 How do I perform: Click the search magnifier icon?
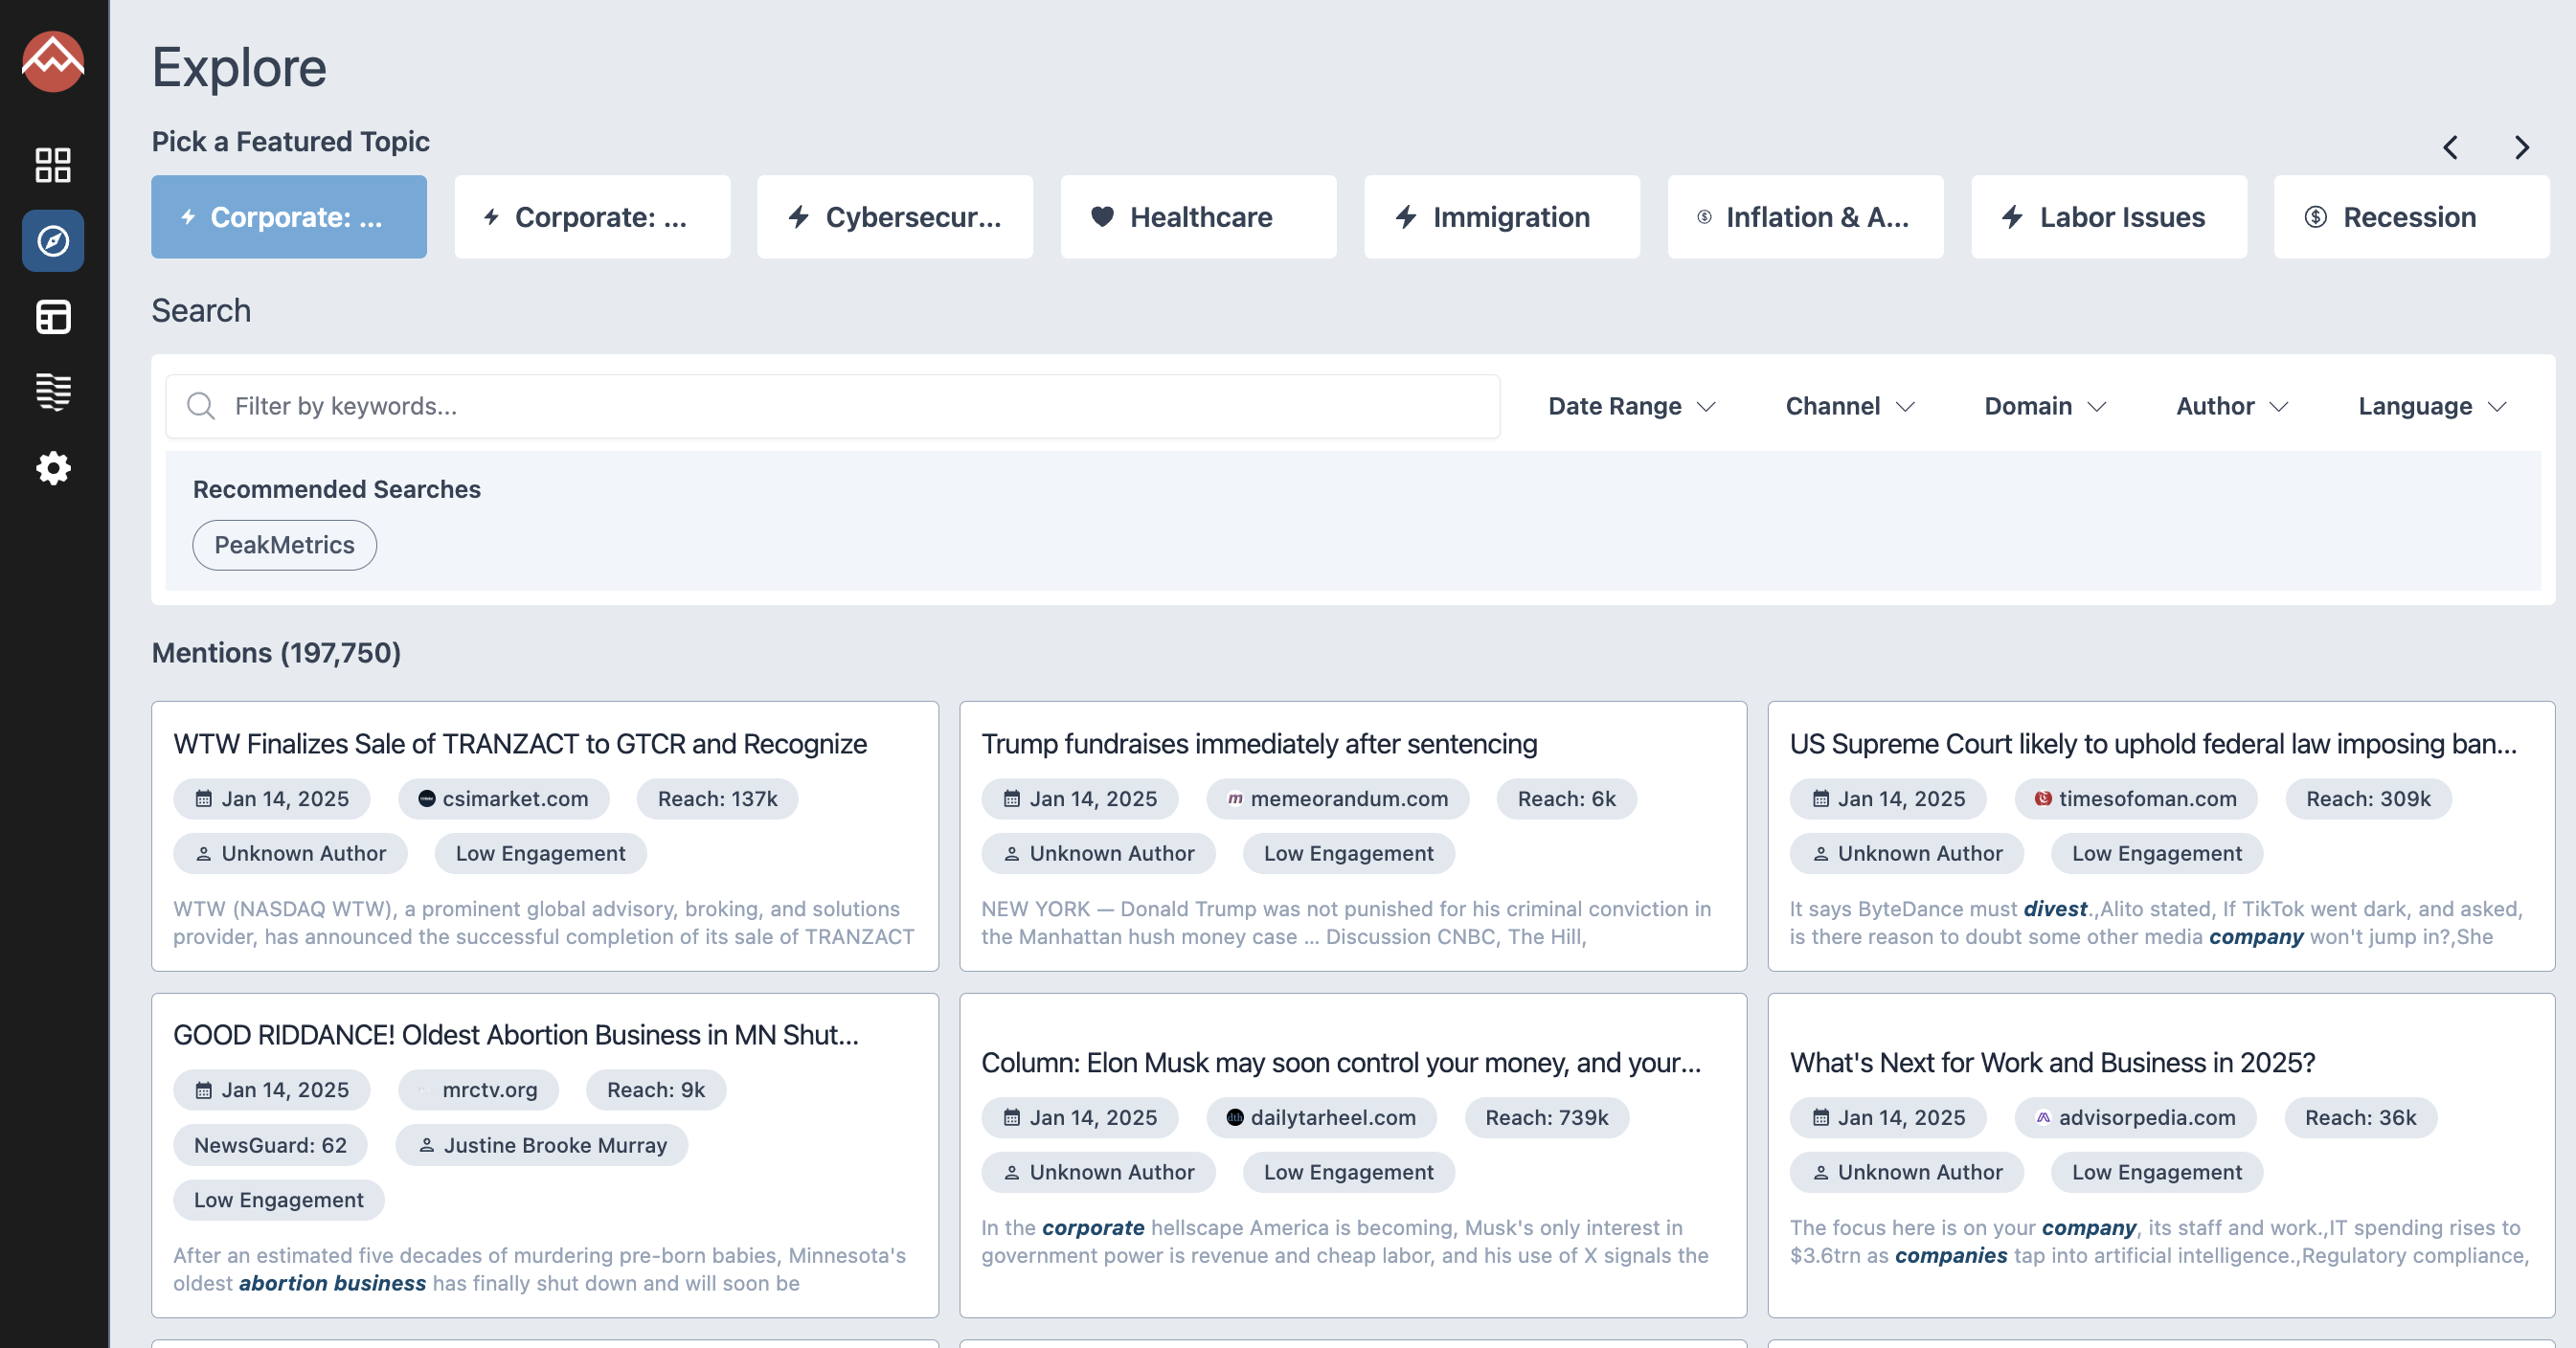pos(201,406)
